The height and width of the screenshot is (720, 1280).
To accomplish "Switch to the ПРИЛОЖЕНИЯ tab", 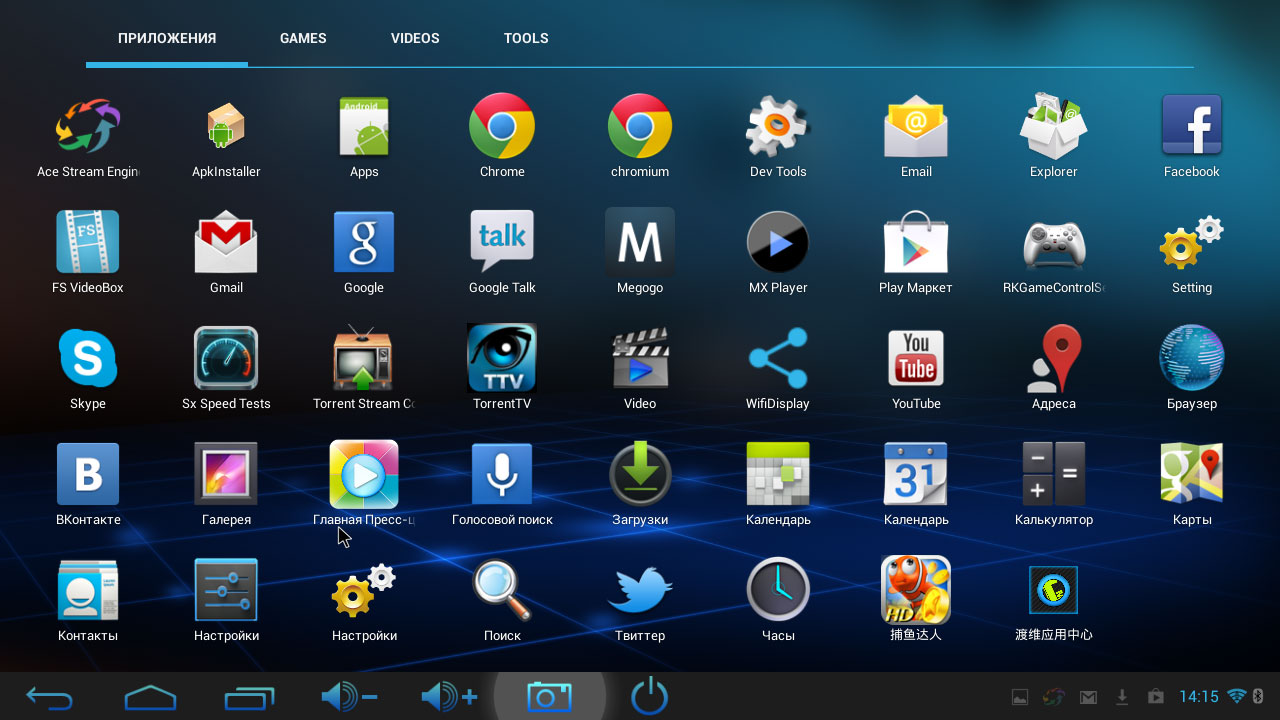I will 167,38.
